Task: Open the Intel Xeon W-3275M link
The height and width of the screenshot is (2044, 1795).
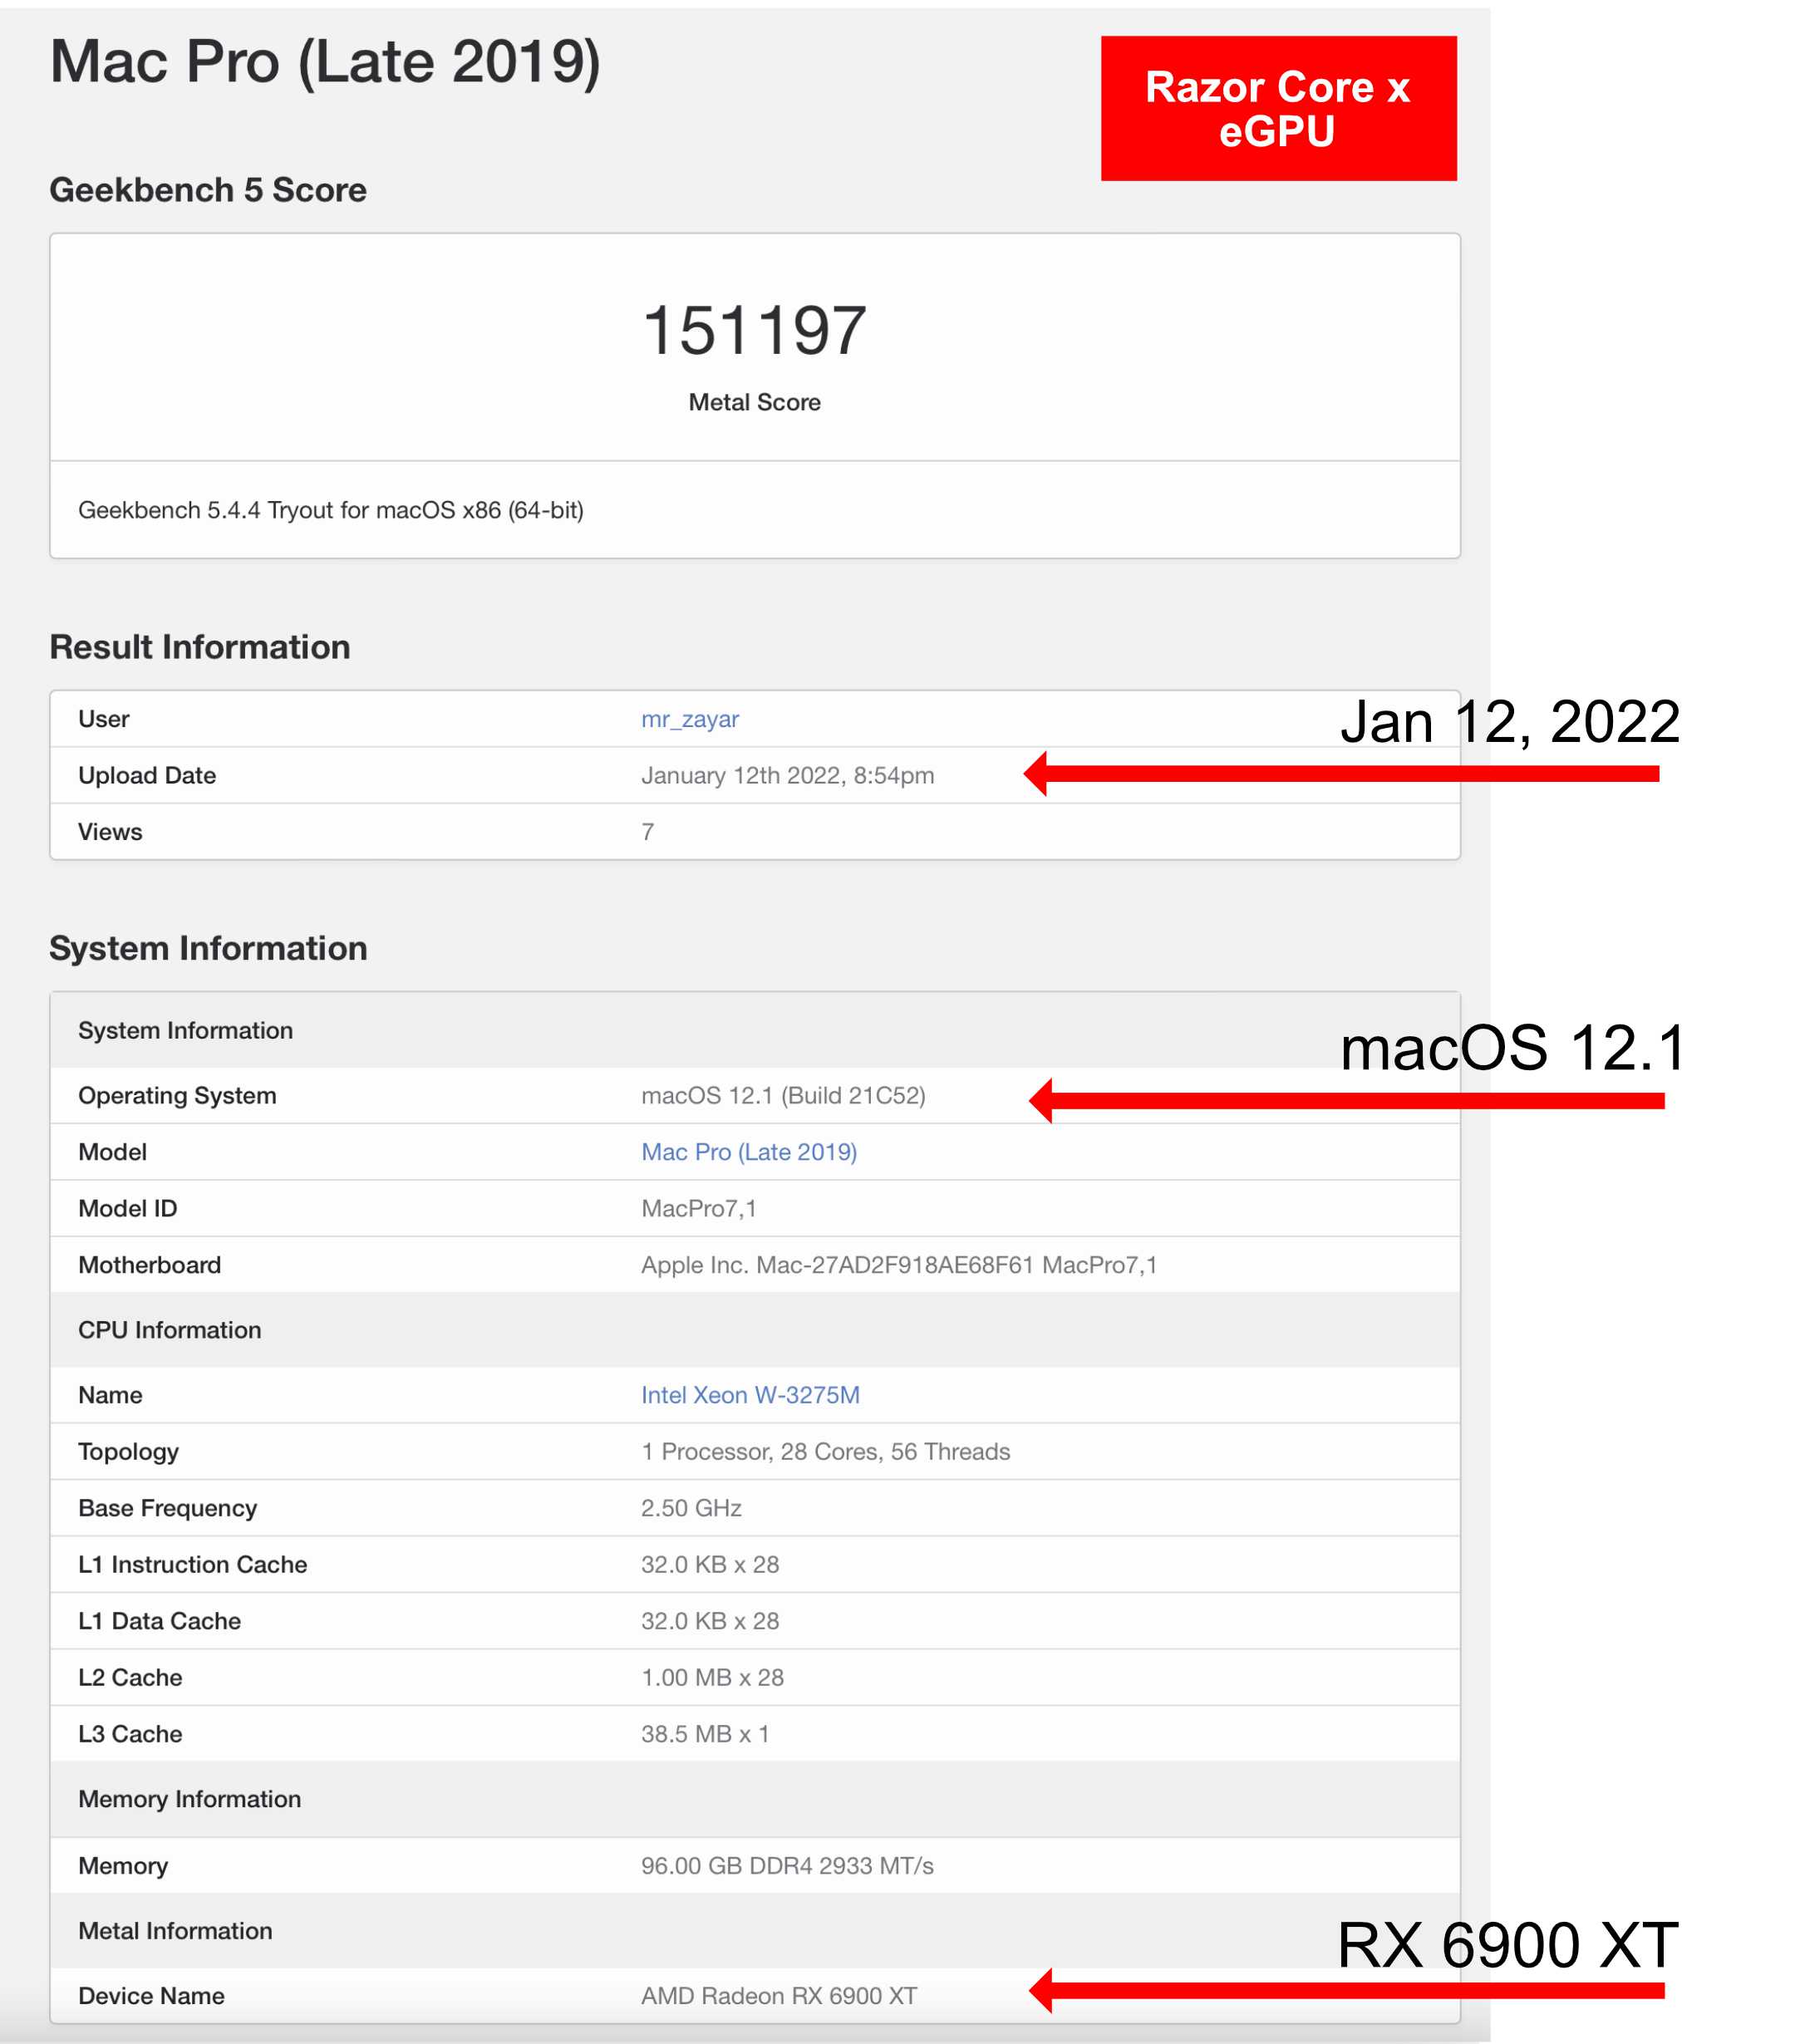Action: point(750,1395)
